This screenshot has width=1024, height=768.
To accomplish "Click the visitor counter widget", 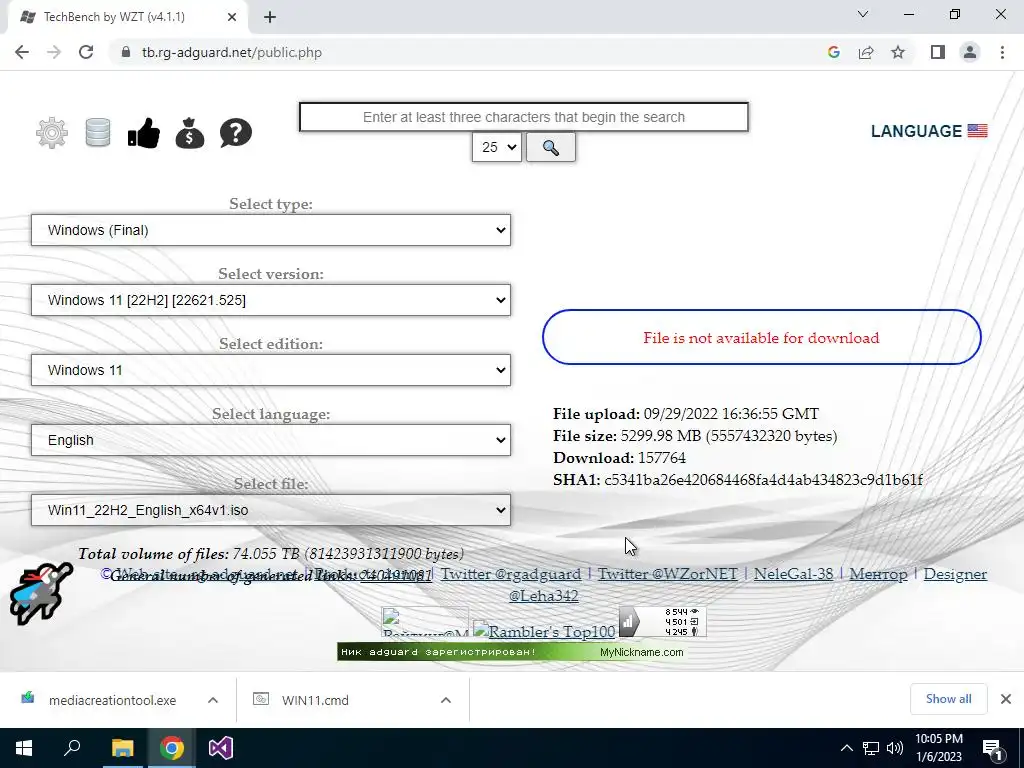I will pyautogui.click(x=662, y=622).
